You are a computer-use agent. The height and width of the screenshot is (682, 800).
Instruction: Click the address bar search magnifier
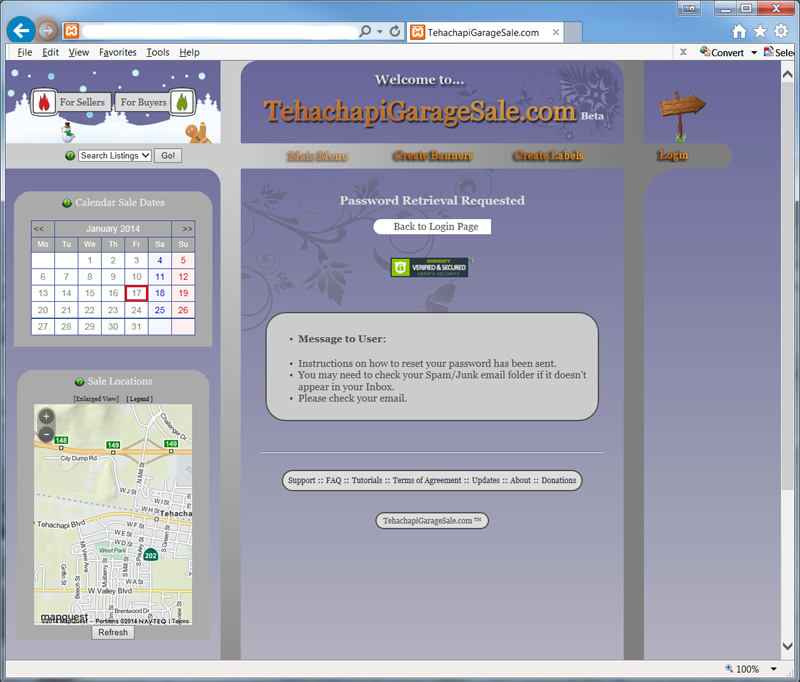pyautogui.click(x=365, y=32)
